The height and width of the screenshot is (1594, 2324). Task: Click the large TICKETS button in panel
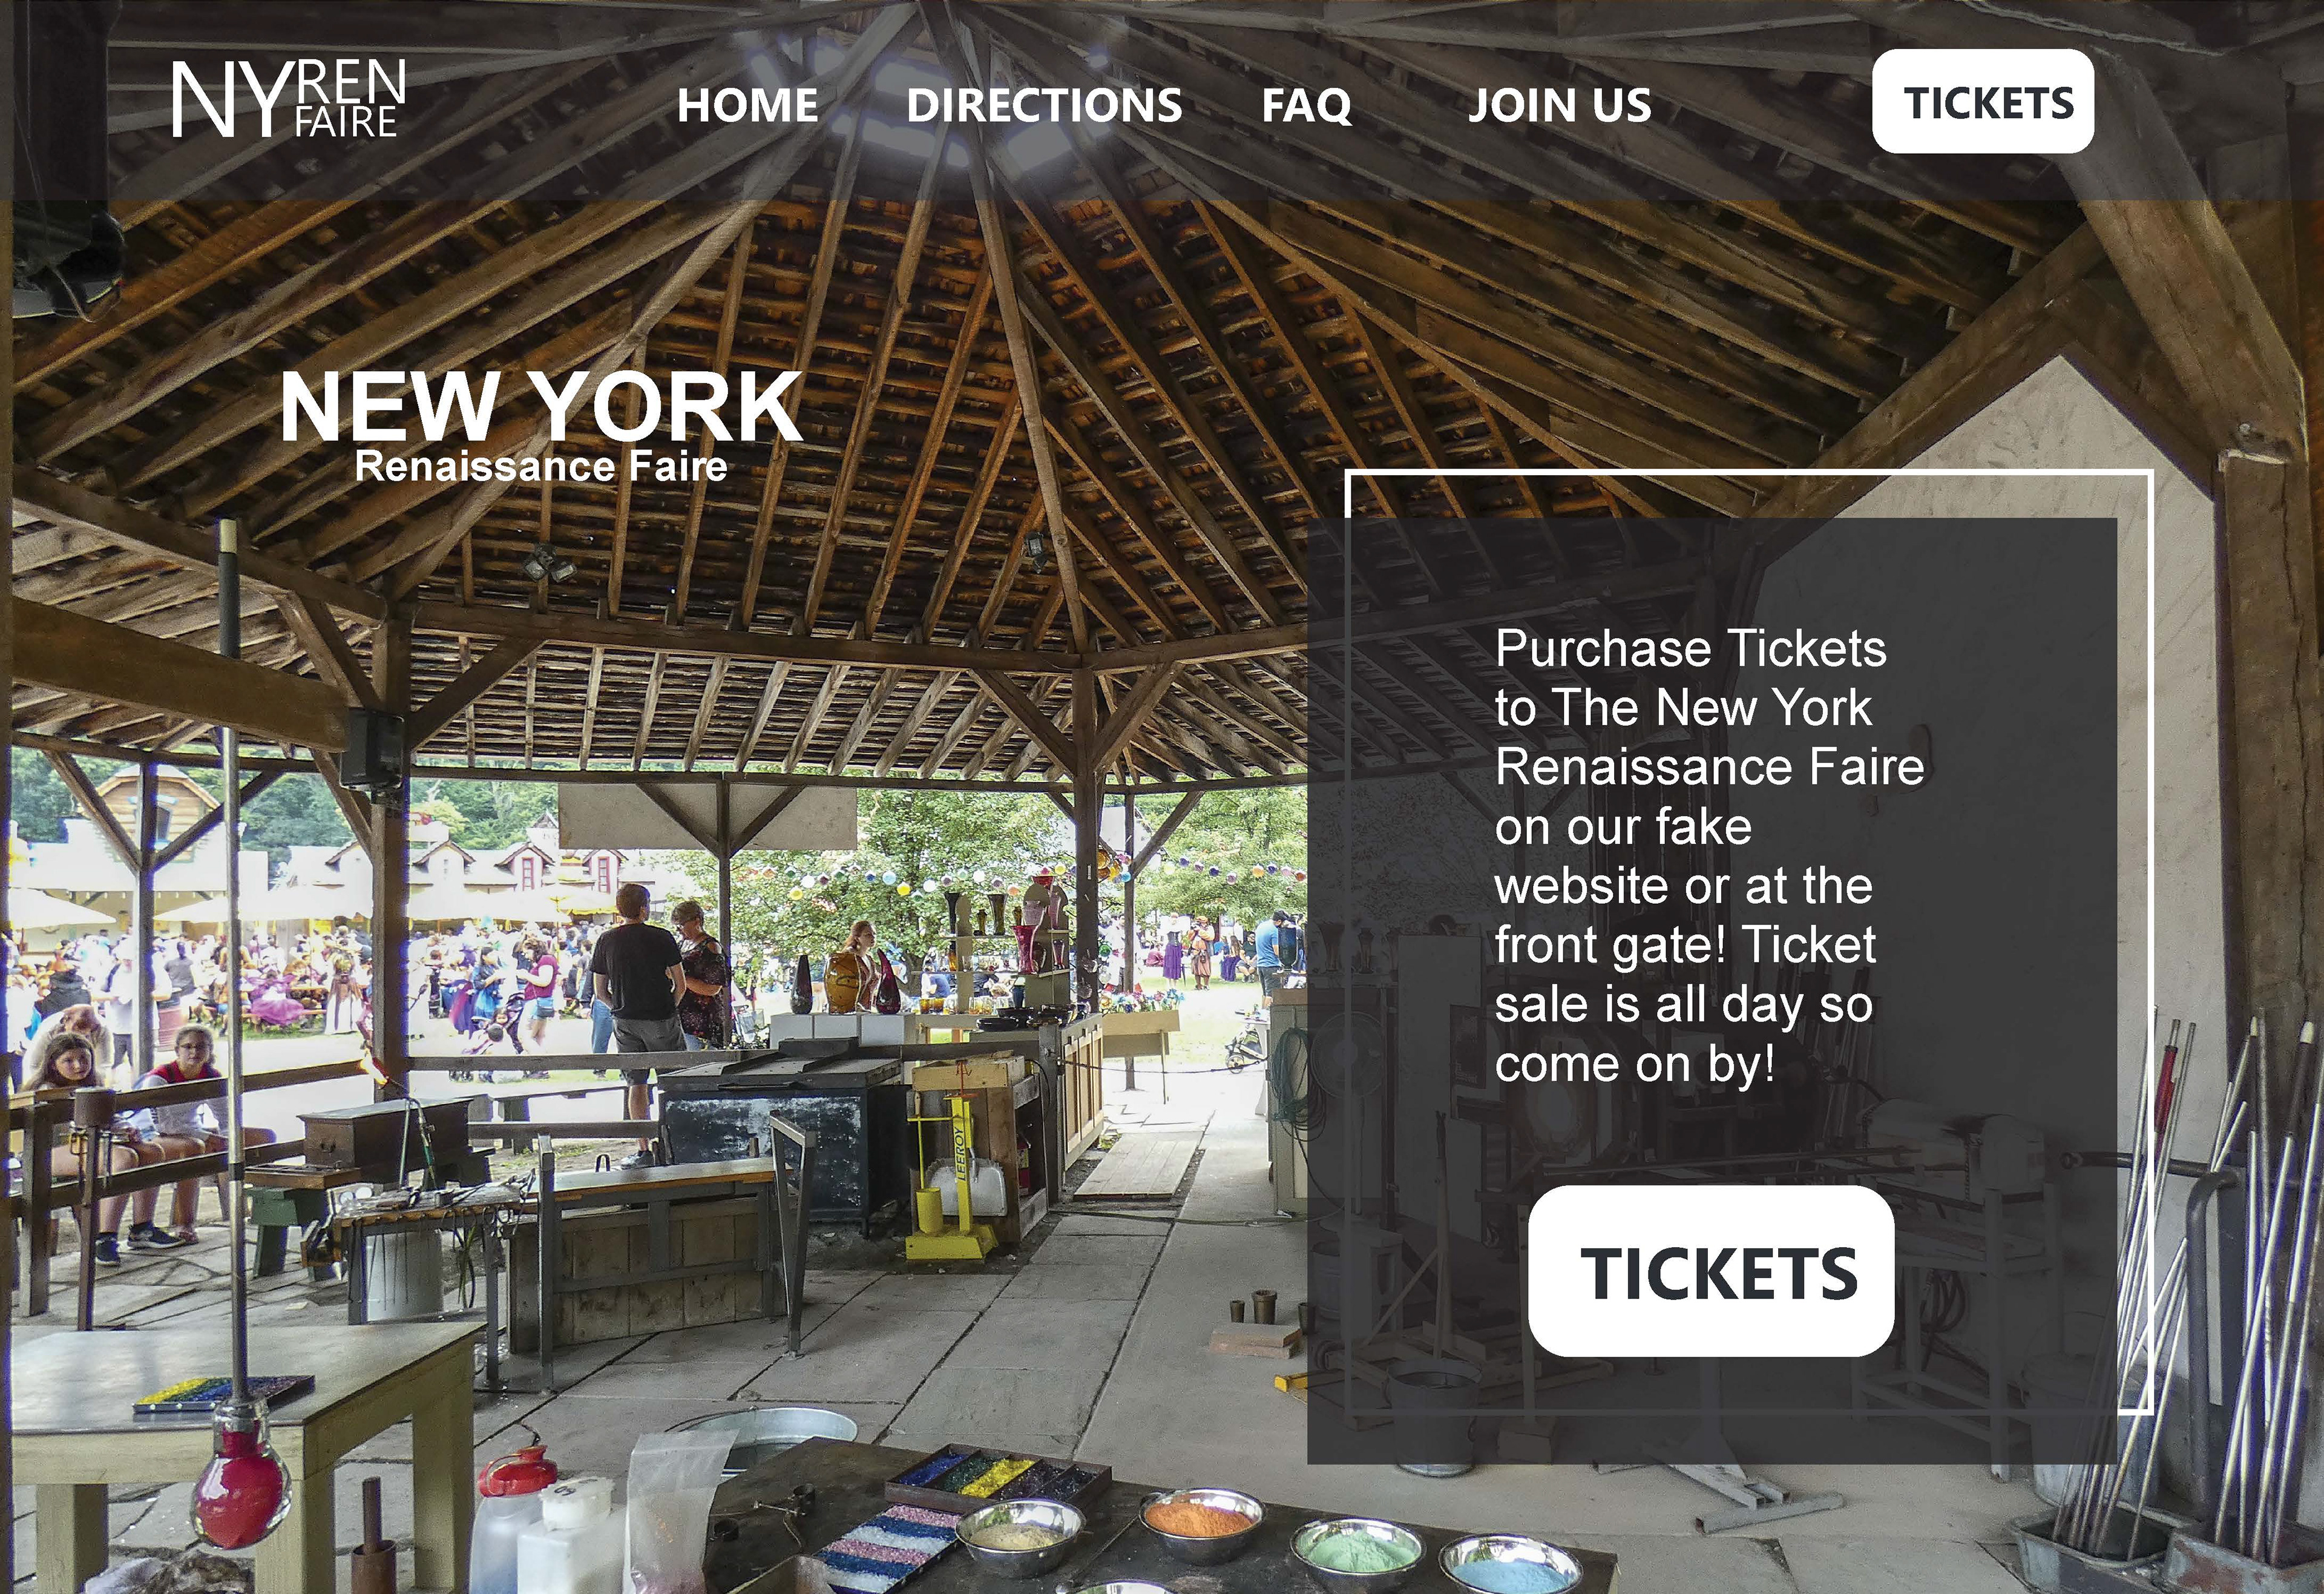(x=1711, y=1271)
